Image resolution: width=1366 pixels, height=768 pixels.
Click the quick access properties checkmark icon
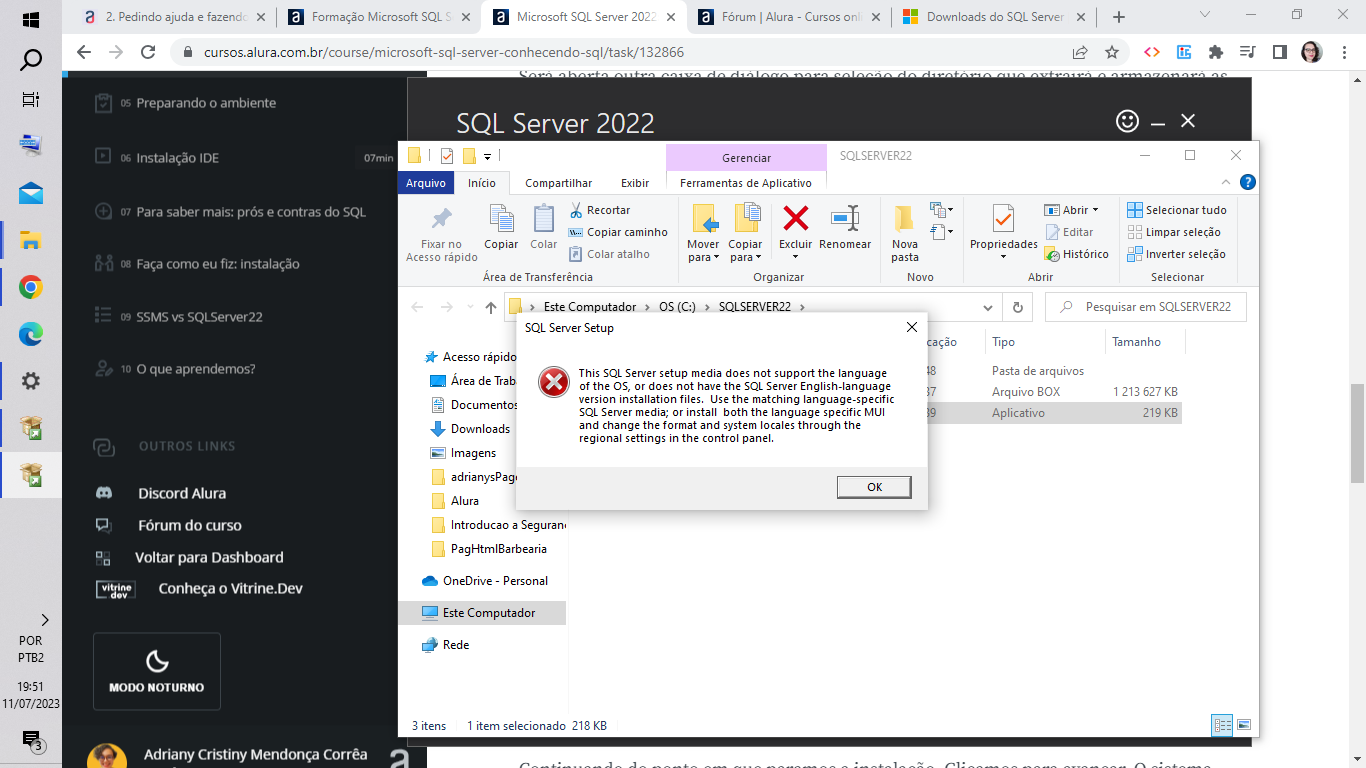(446, 156)
